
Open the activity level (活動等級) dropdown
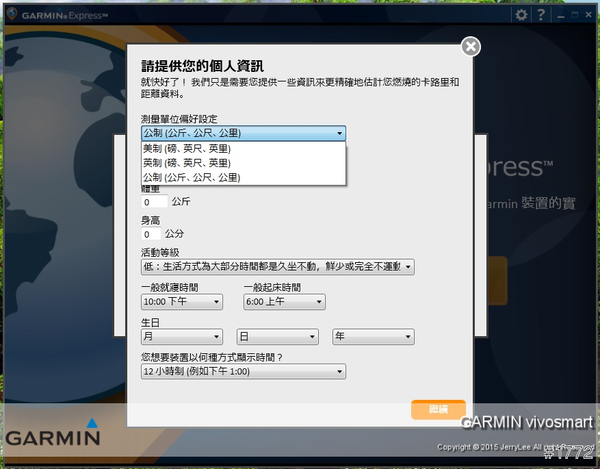click(278, 267)
